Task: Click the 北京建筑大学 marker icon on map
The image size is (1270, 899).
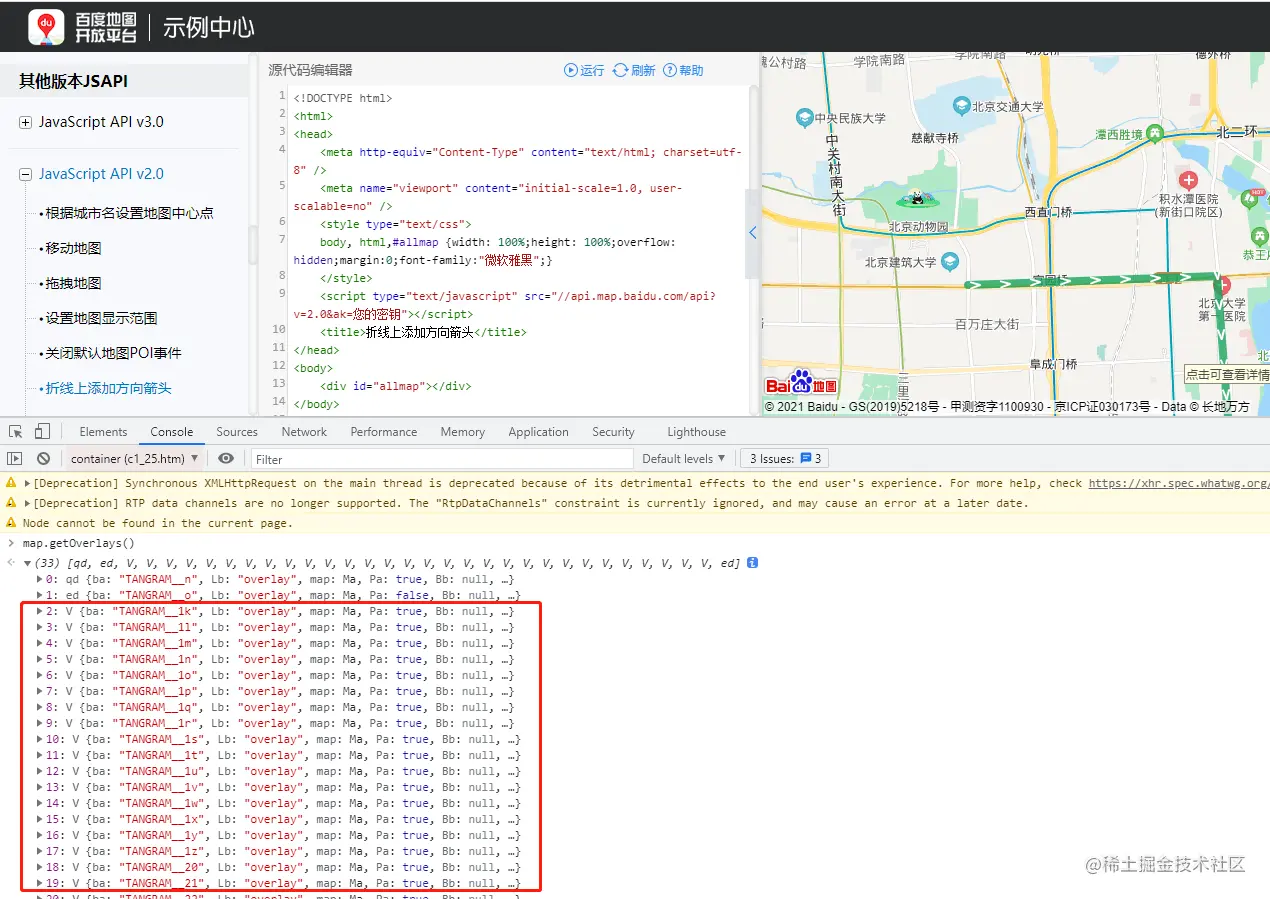Action: click(x=949, y=261)
